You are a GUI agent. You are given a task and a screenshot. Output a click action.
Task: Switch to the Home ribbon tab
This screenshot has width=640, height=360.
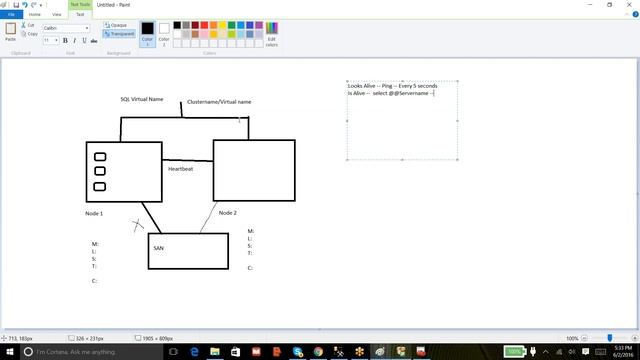35,14
